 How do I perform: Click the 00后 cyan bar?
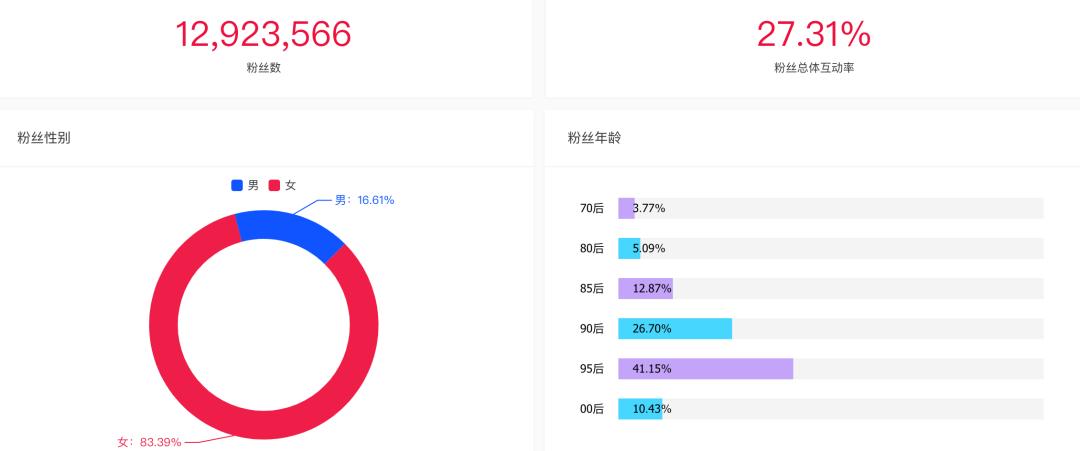click(x=640, y=409)
